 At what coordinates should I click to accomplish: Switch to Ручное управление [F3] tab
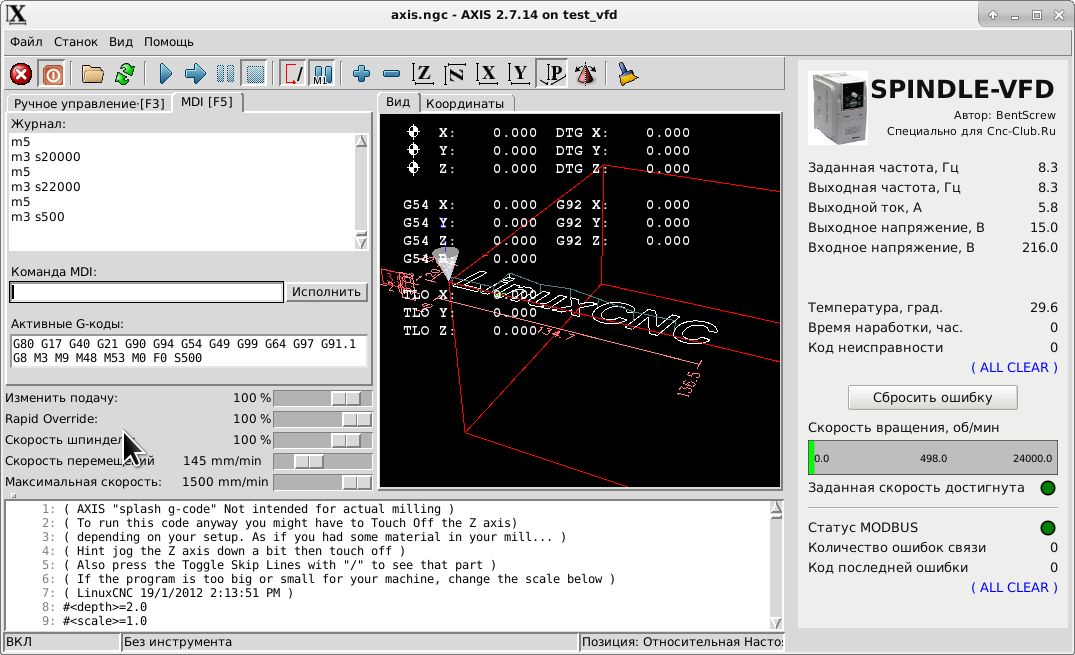tap(88, 103)
